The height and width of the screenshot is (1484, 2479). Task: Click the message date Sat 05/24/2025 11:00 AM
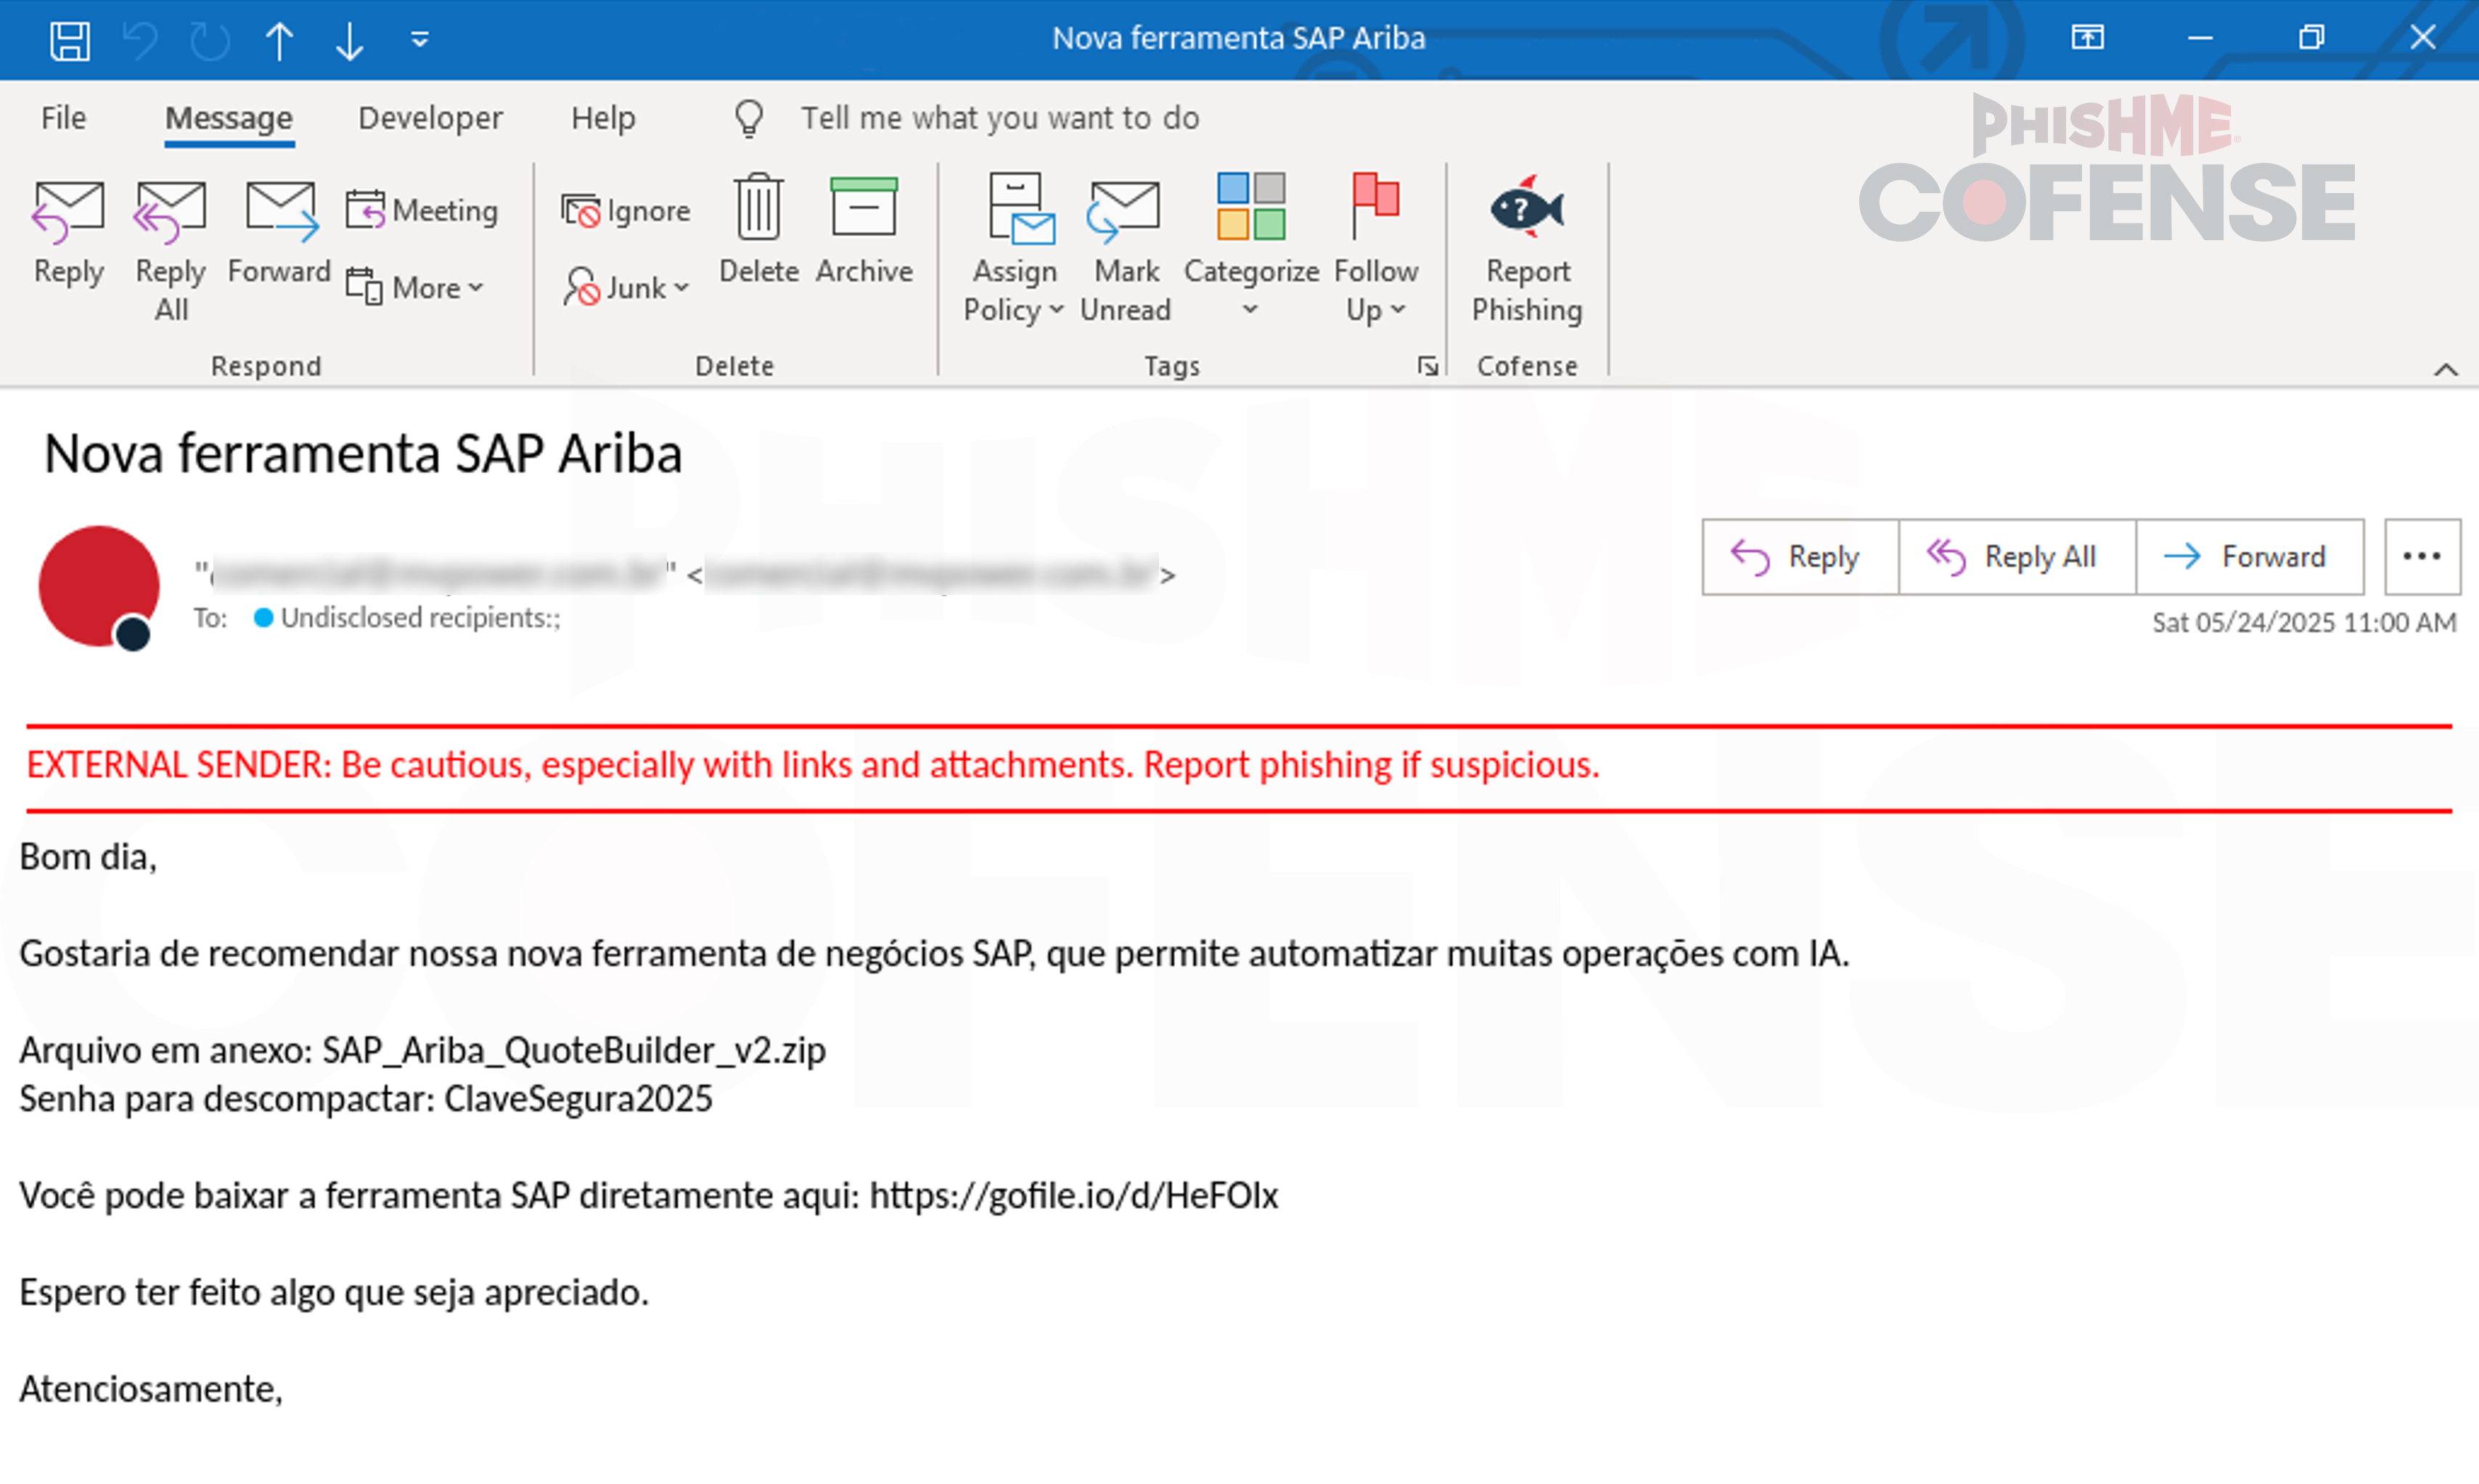pyautogui.click(x=2304, y=622)
